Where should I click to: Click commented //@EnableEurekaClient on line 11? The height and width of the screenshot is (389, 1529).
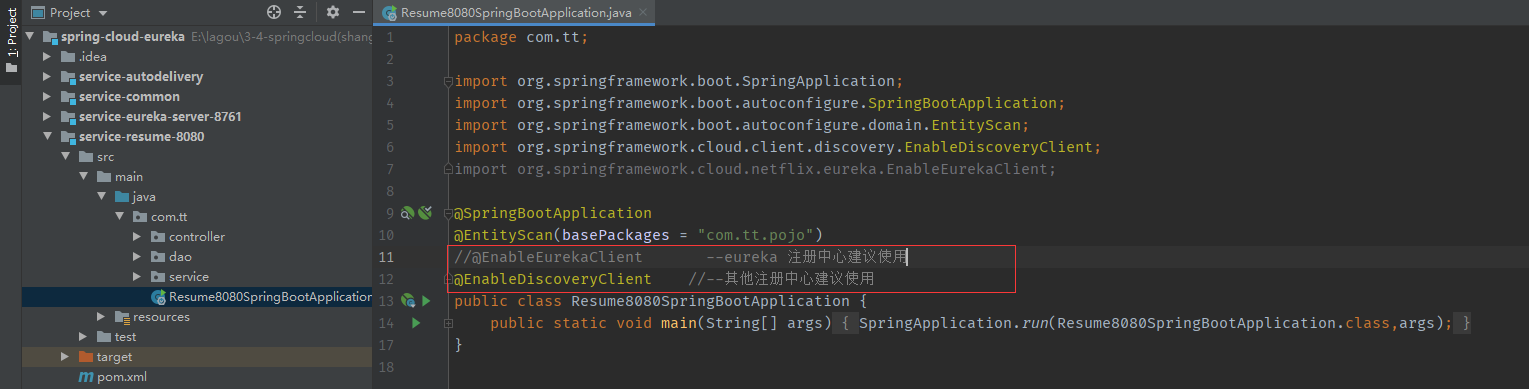click(548, 257)
